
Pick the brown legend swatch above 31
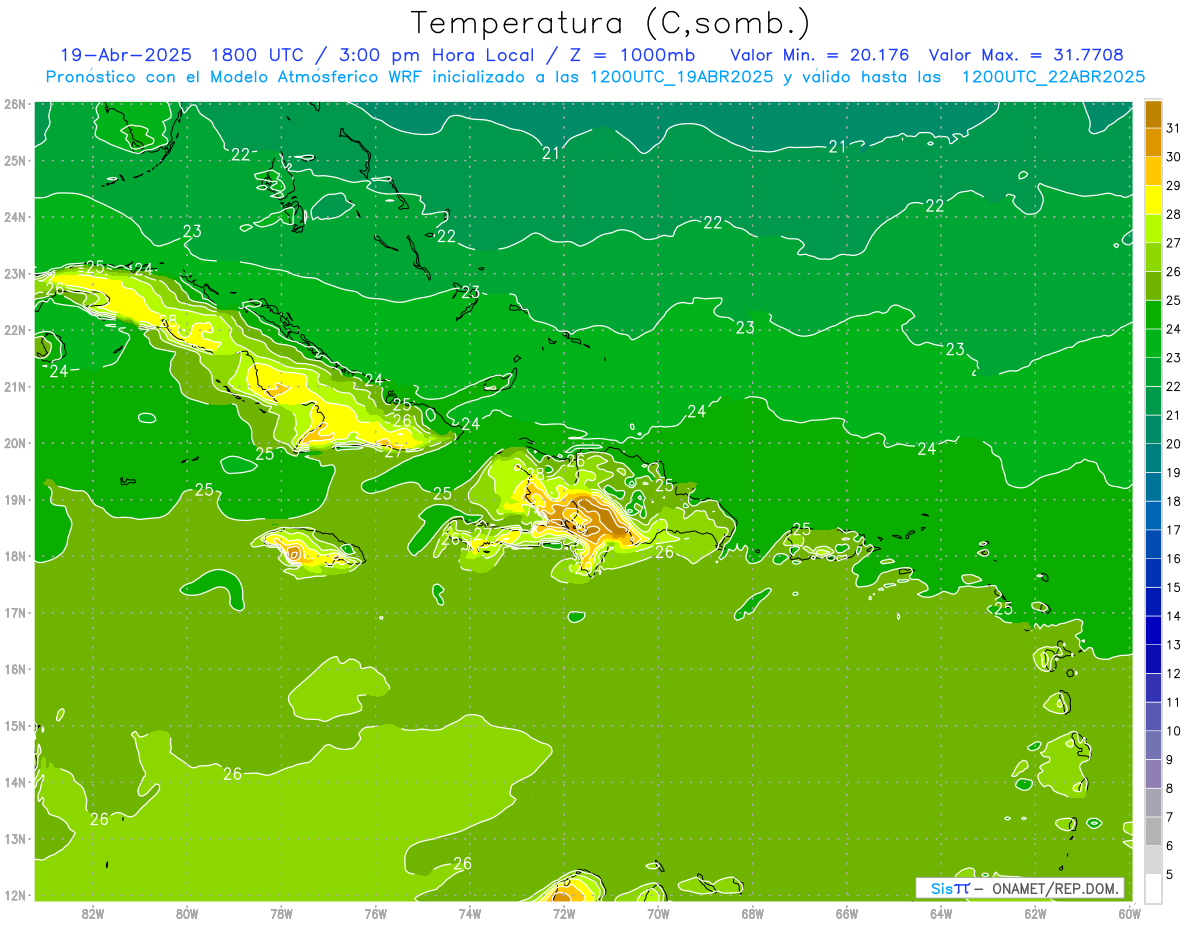coord(1153,114)
